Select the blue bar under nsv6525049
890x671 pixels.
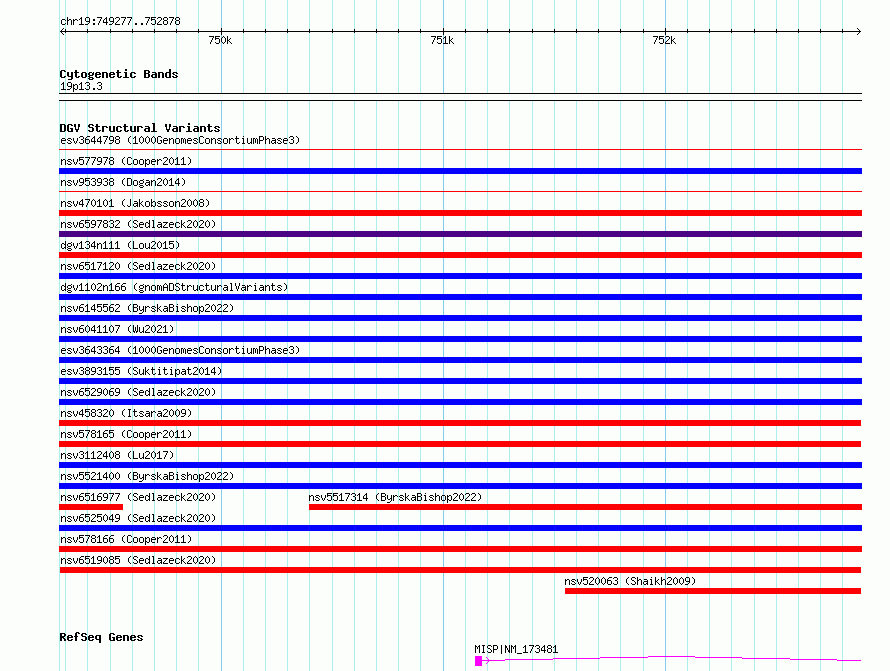[460, 528]
